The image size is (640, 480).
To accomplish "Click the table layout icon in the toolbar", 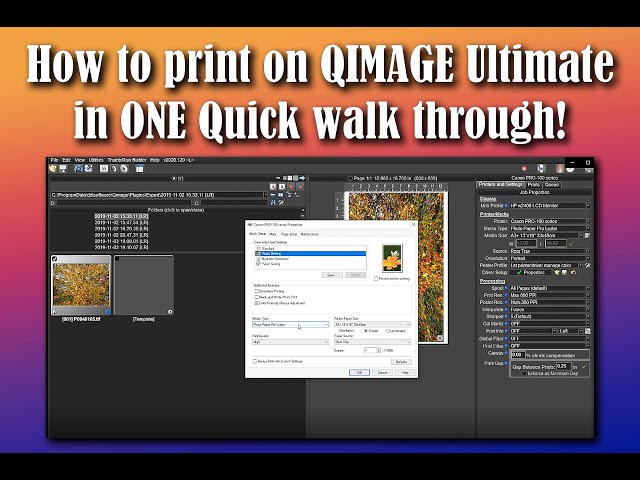I will [140, 169].
